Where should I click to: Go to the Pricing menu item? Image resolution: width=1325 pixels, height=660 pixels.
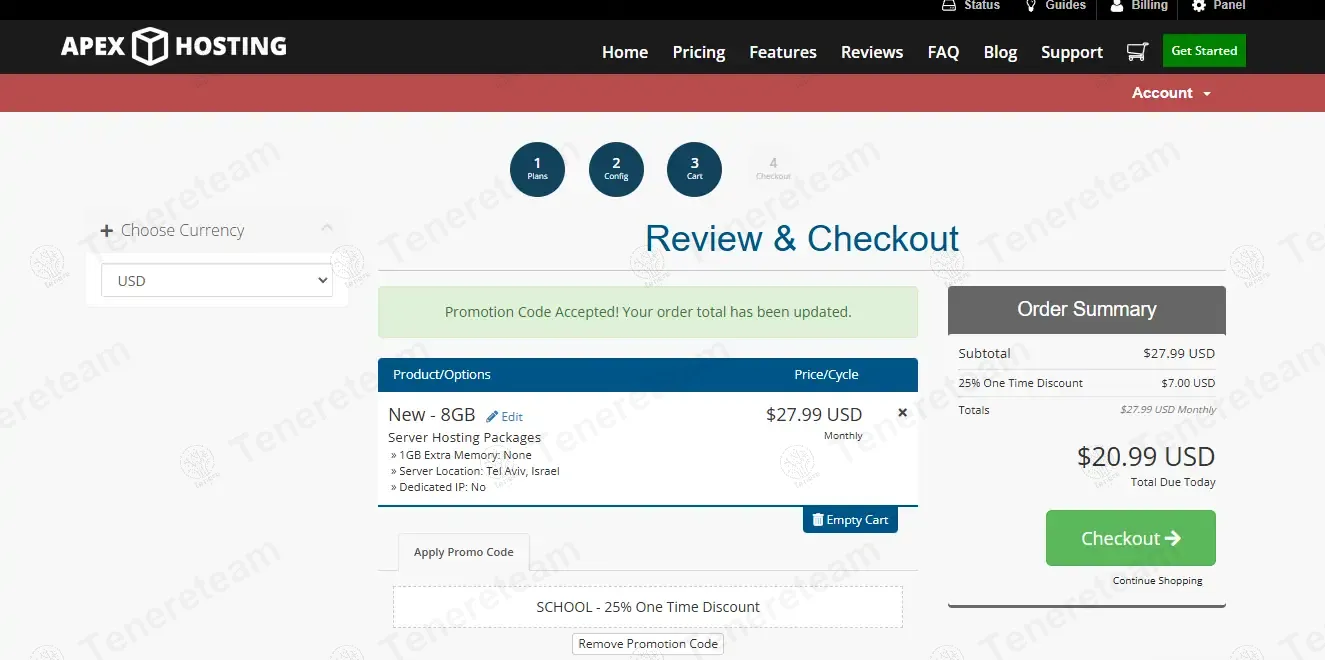[x=698, y=52]
